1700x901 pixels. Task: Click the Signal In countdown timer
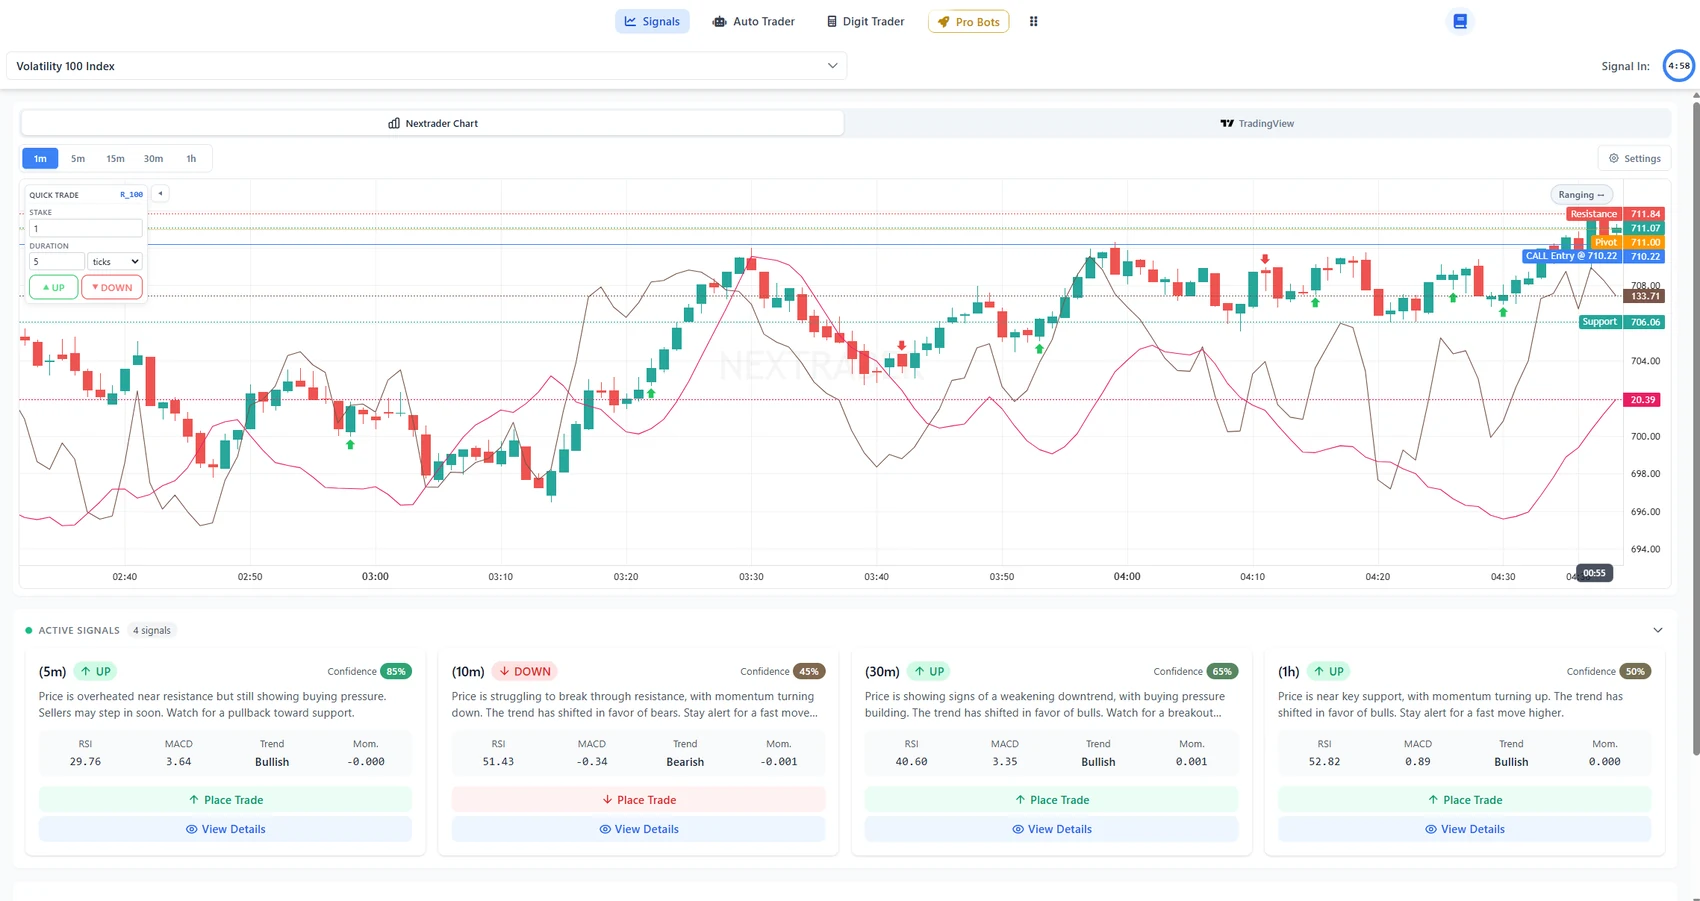point(1679,66)
